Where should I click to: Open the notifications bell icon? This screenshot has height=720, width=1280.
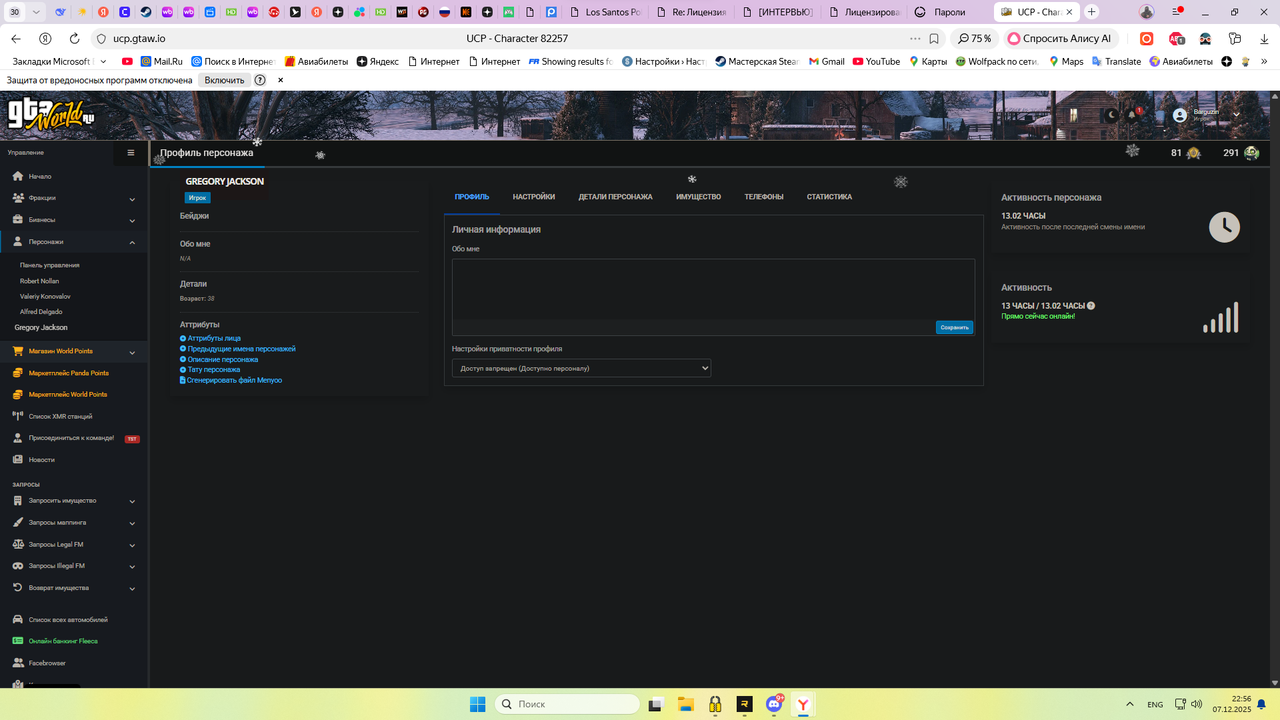[x=1133, y=115]
